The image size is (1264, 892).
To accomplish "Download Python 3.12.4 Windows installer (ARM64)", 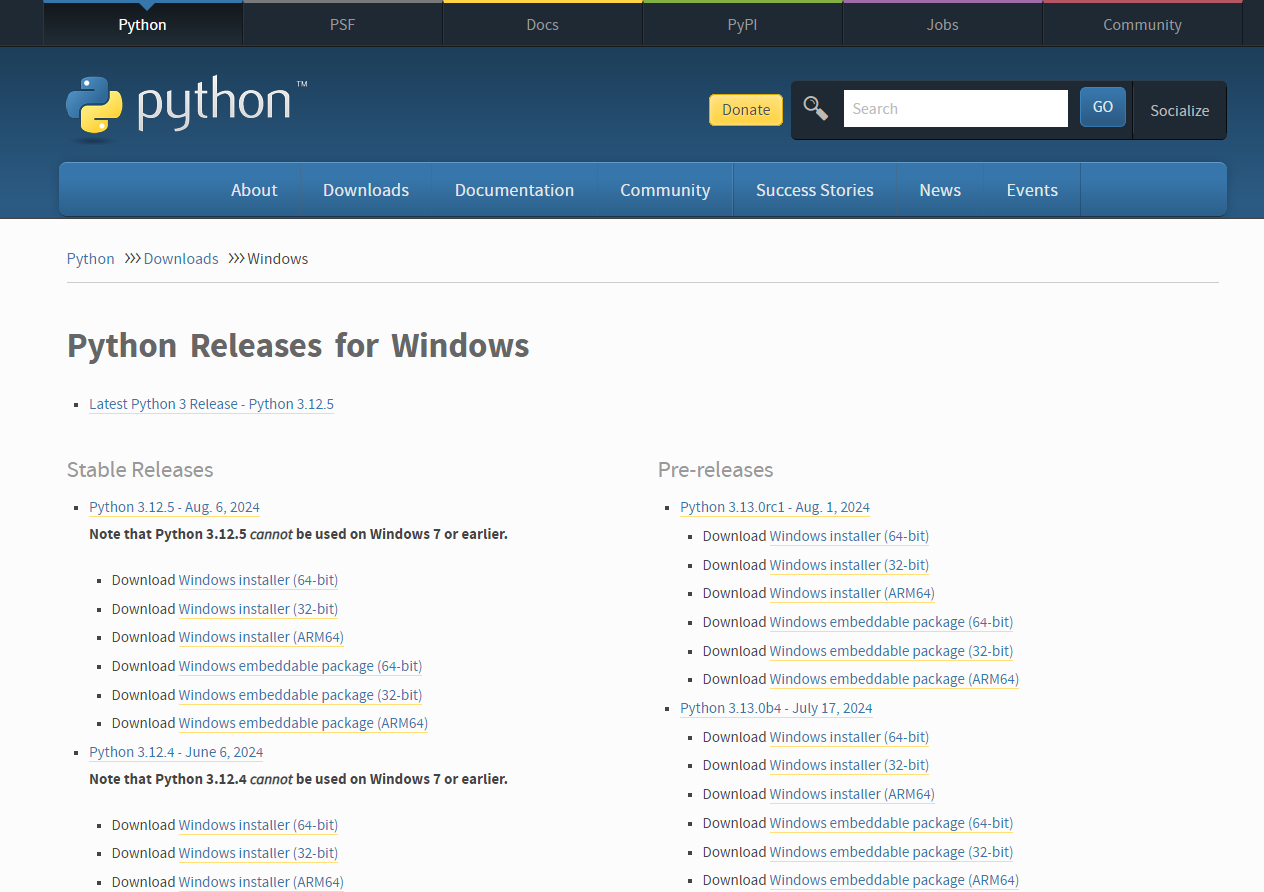I will pos(261,882).
